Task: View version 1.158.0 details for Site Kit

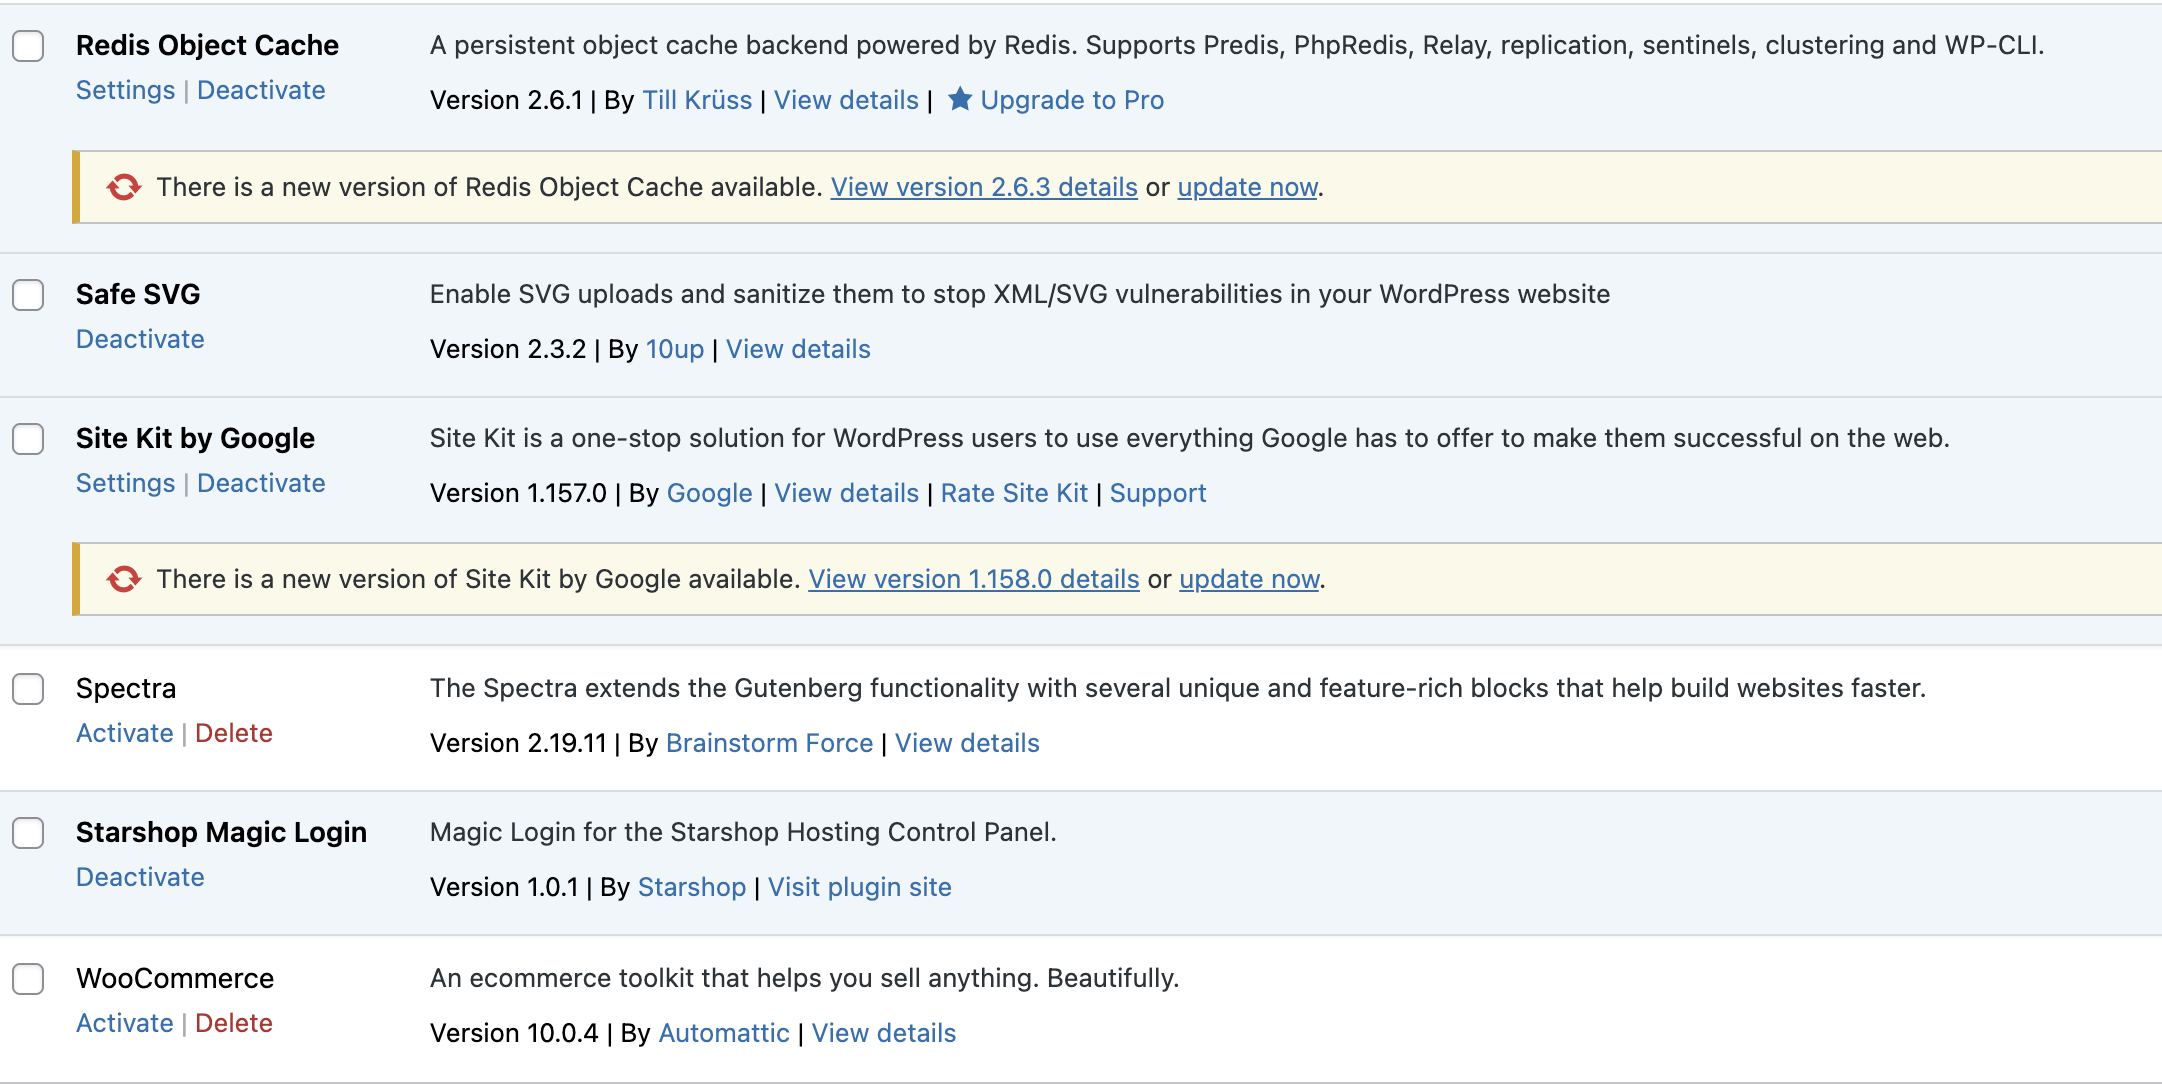Action: point(974,579)
